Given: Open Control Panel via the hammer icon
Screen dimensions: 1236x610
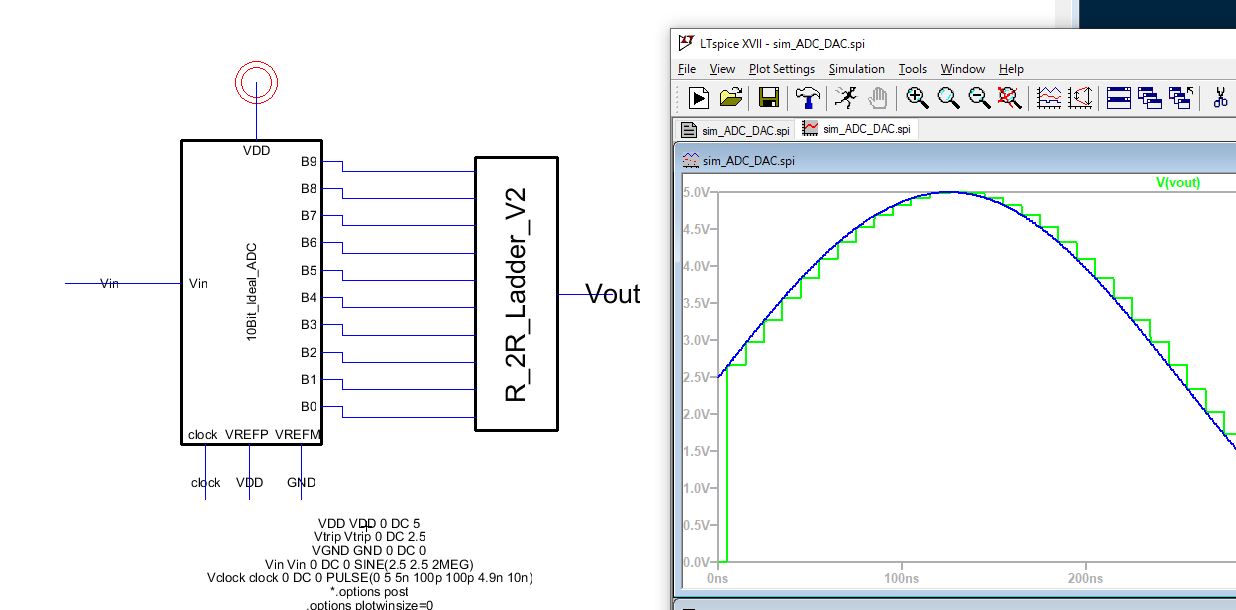Looking at the screenshot, I should tap(808, 97).
